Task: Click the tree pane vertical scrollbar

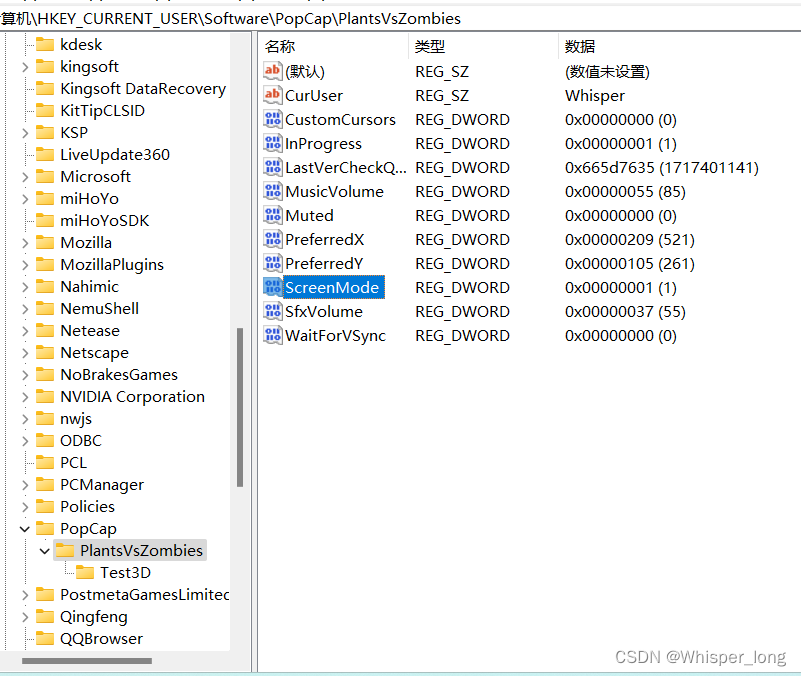Action: 240,407
